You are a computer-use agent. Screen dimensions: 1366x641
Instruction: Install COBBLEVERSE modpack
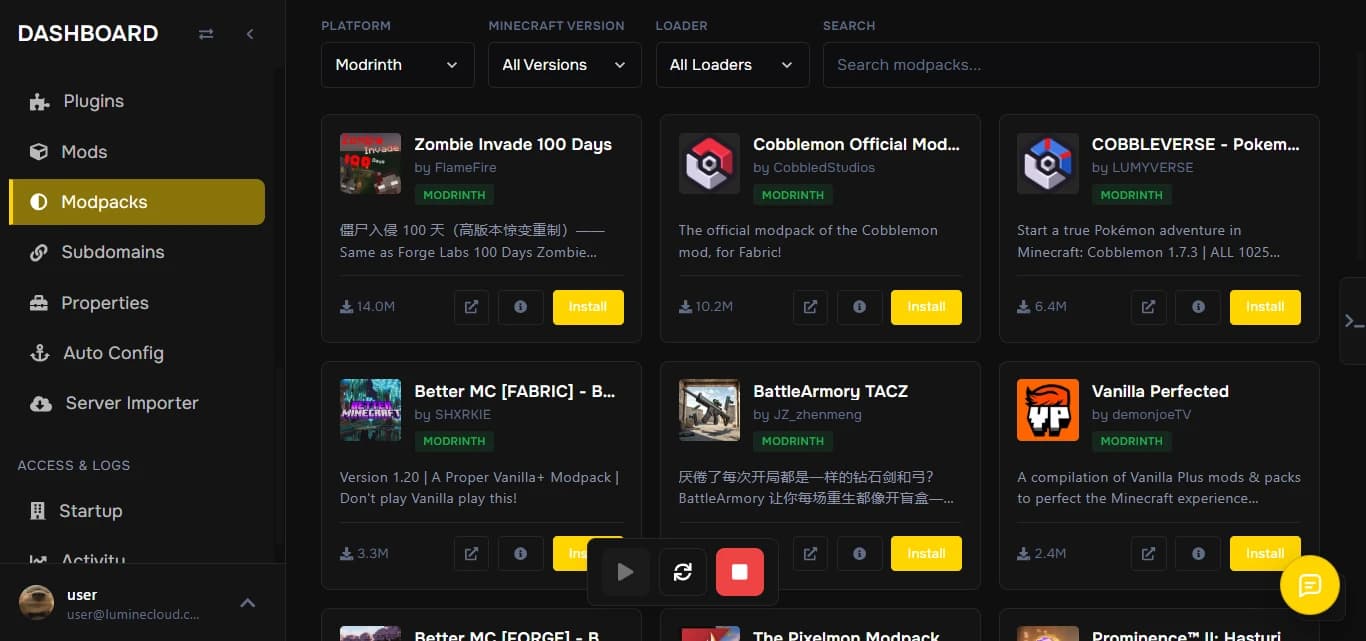(x=1265, y=307)
